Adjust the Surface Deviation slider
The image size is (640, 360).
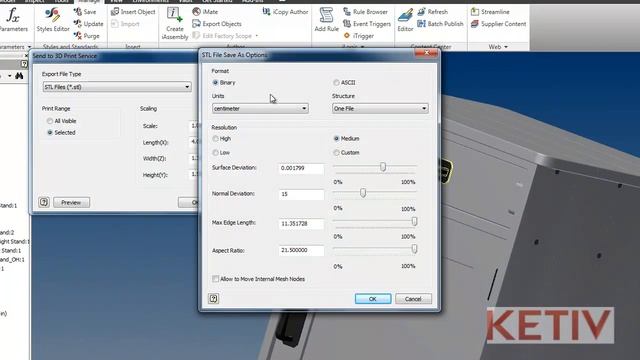point(383,167)
